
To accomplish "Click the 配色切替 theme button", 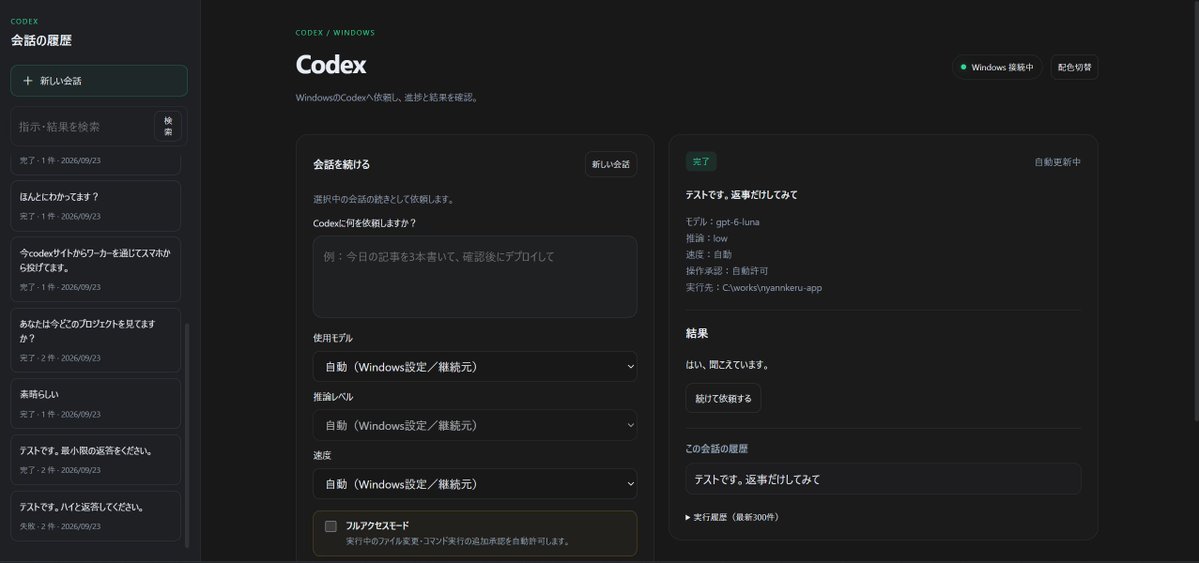I will pyautogui.click(x=1074, y=67).
